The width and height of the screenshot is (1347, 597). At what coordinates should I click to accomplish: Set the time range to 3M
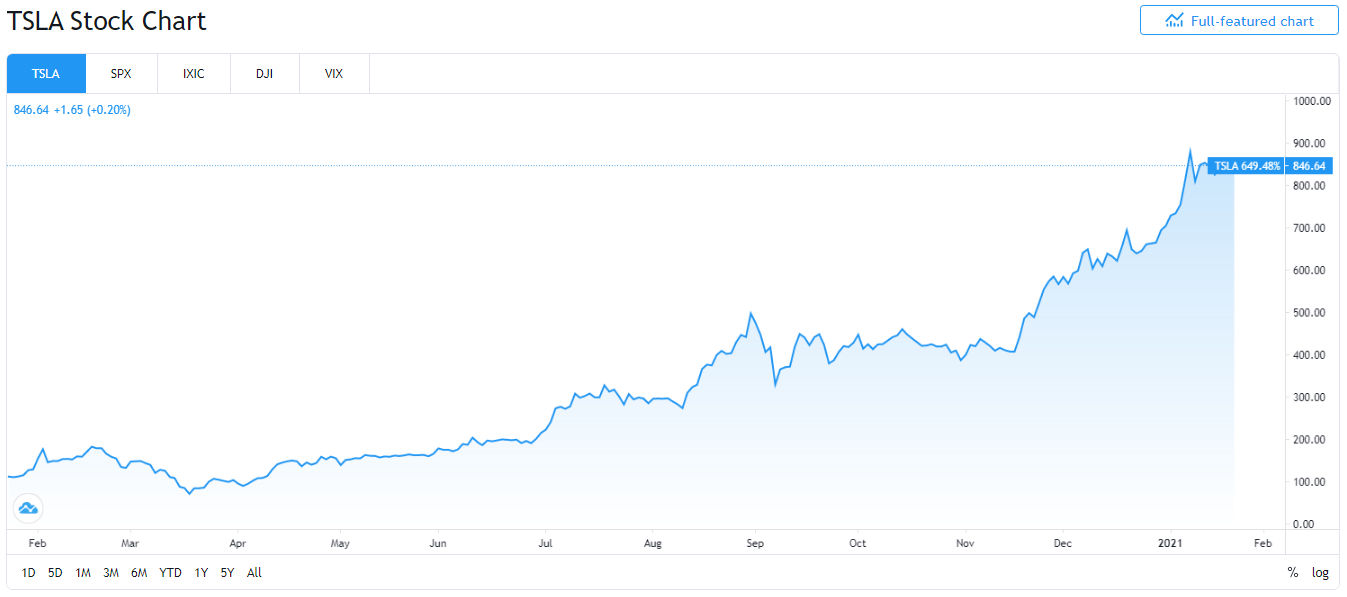111,573
